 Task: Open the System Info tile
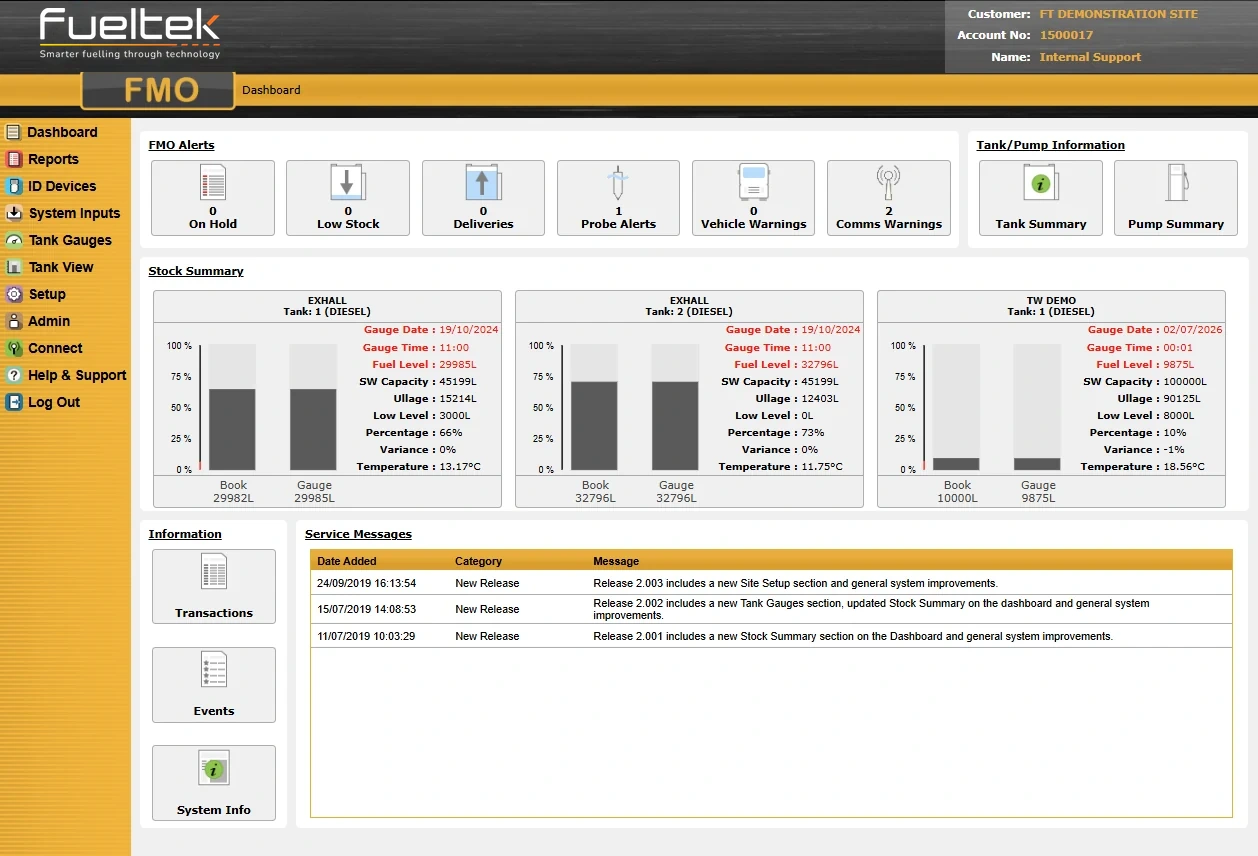point(214,783)
